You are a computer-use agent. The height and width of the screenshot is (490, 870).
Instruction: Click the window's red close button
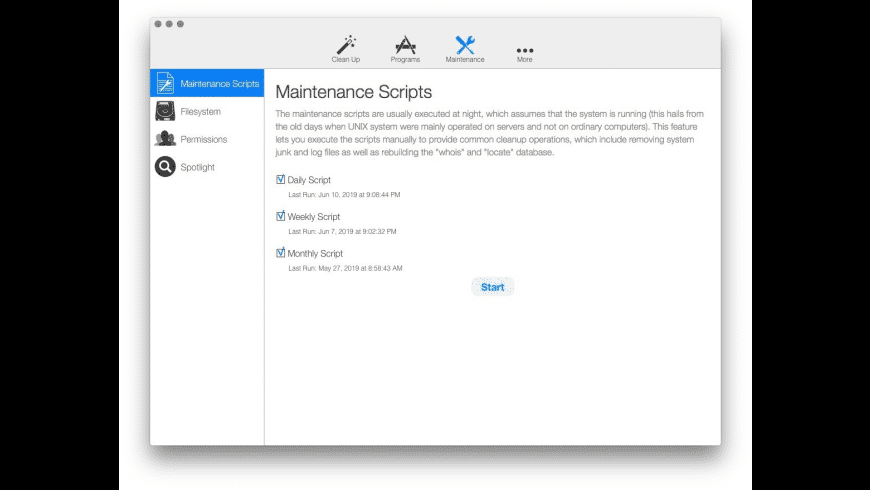158,24
